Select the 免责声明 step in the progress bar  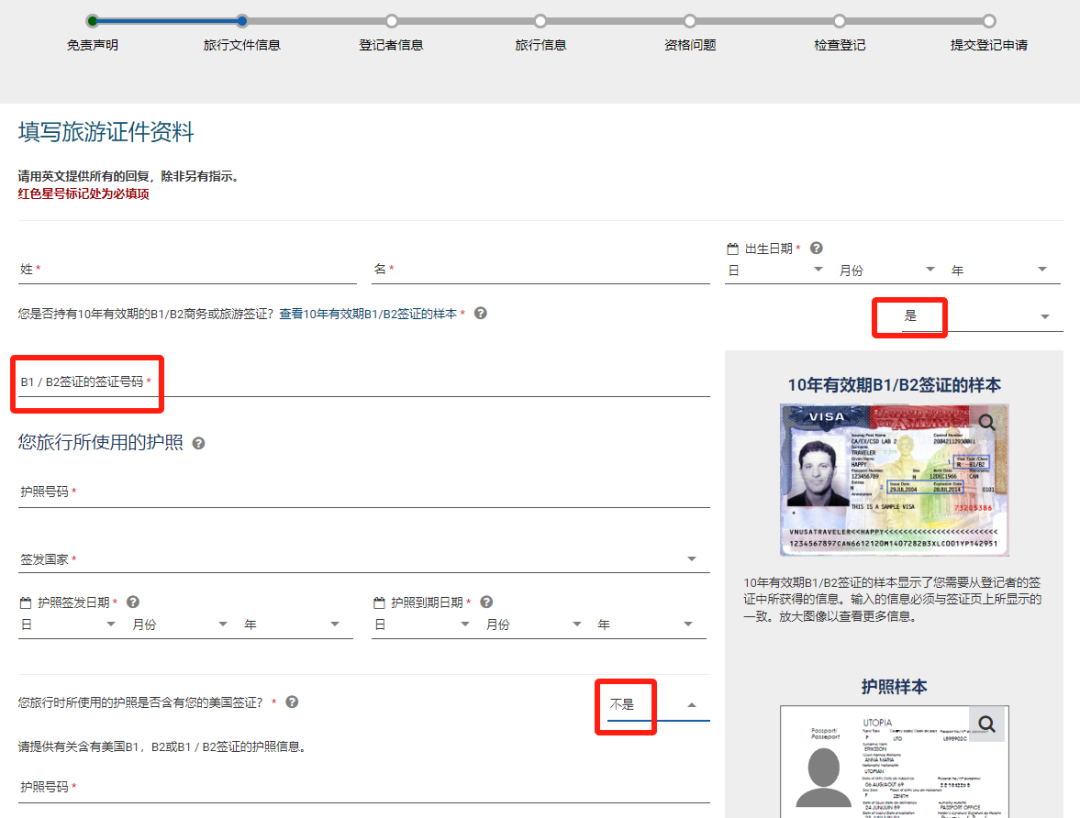94,20
